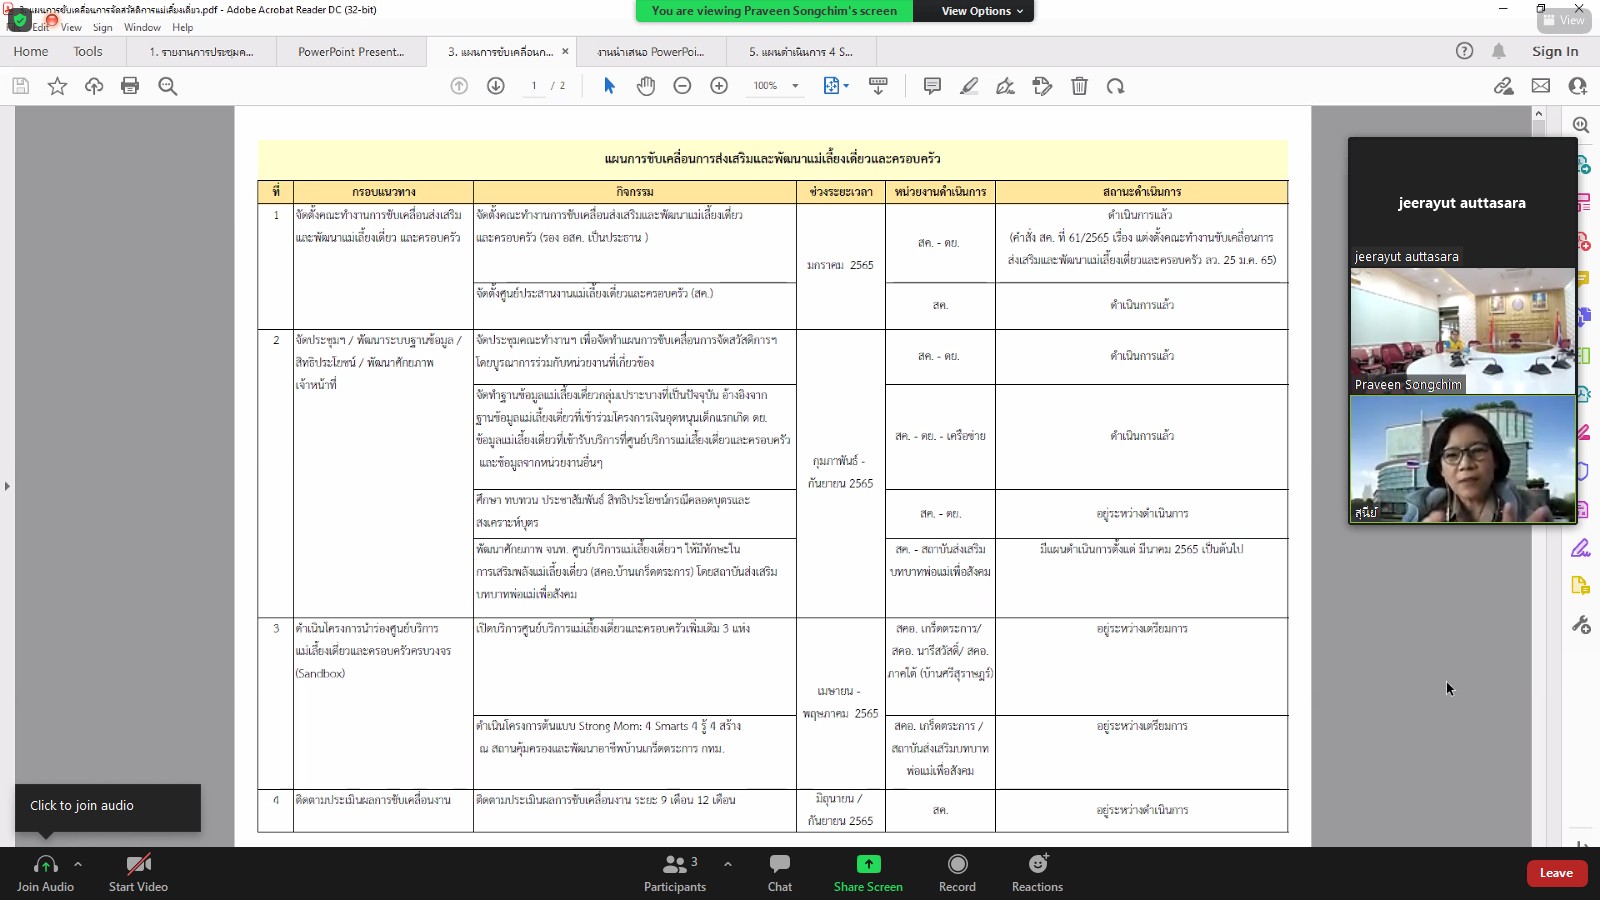Zoom out using the minus circle
This screenshot has height=900, width=1600.
click(x=682, y=86)
